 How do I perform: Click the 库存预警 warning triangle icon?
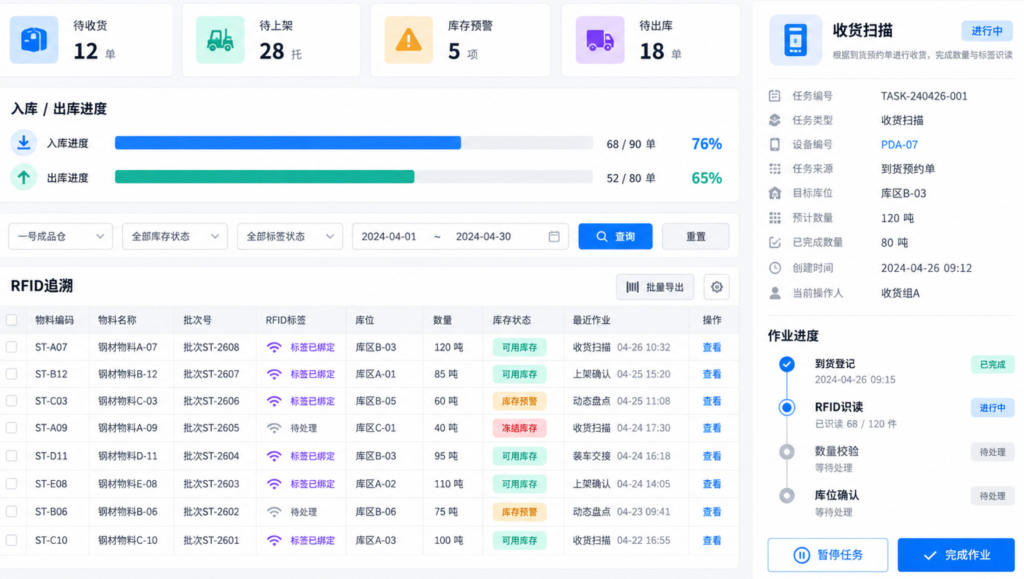tap(409, 40)
